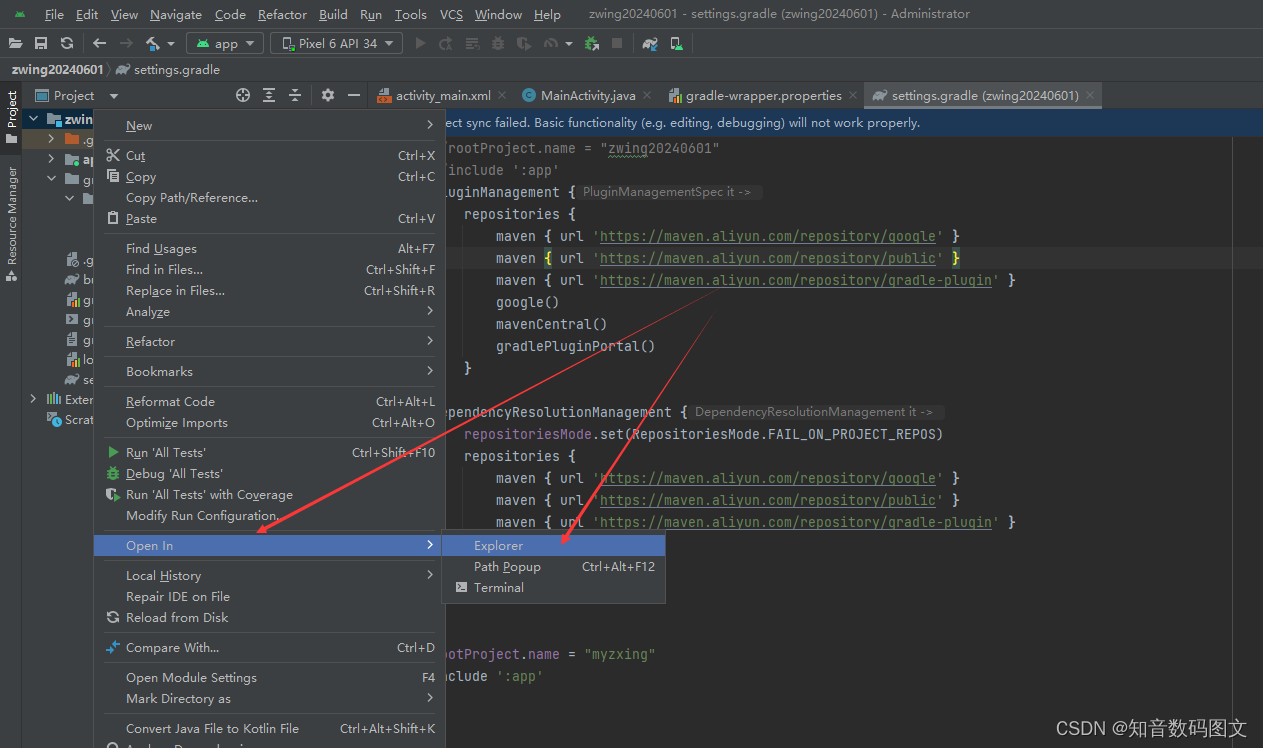Collapse all nodes in the Project panel
Screen dimensions: 1263x748
click(295, 95)
